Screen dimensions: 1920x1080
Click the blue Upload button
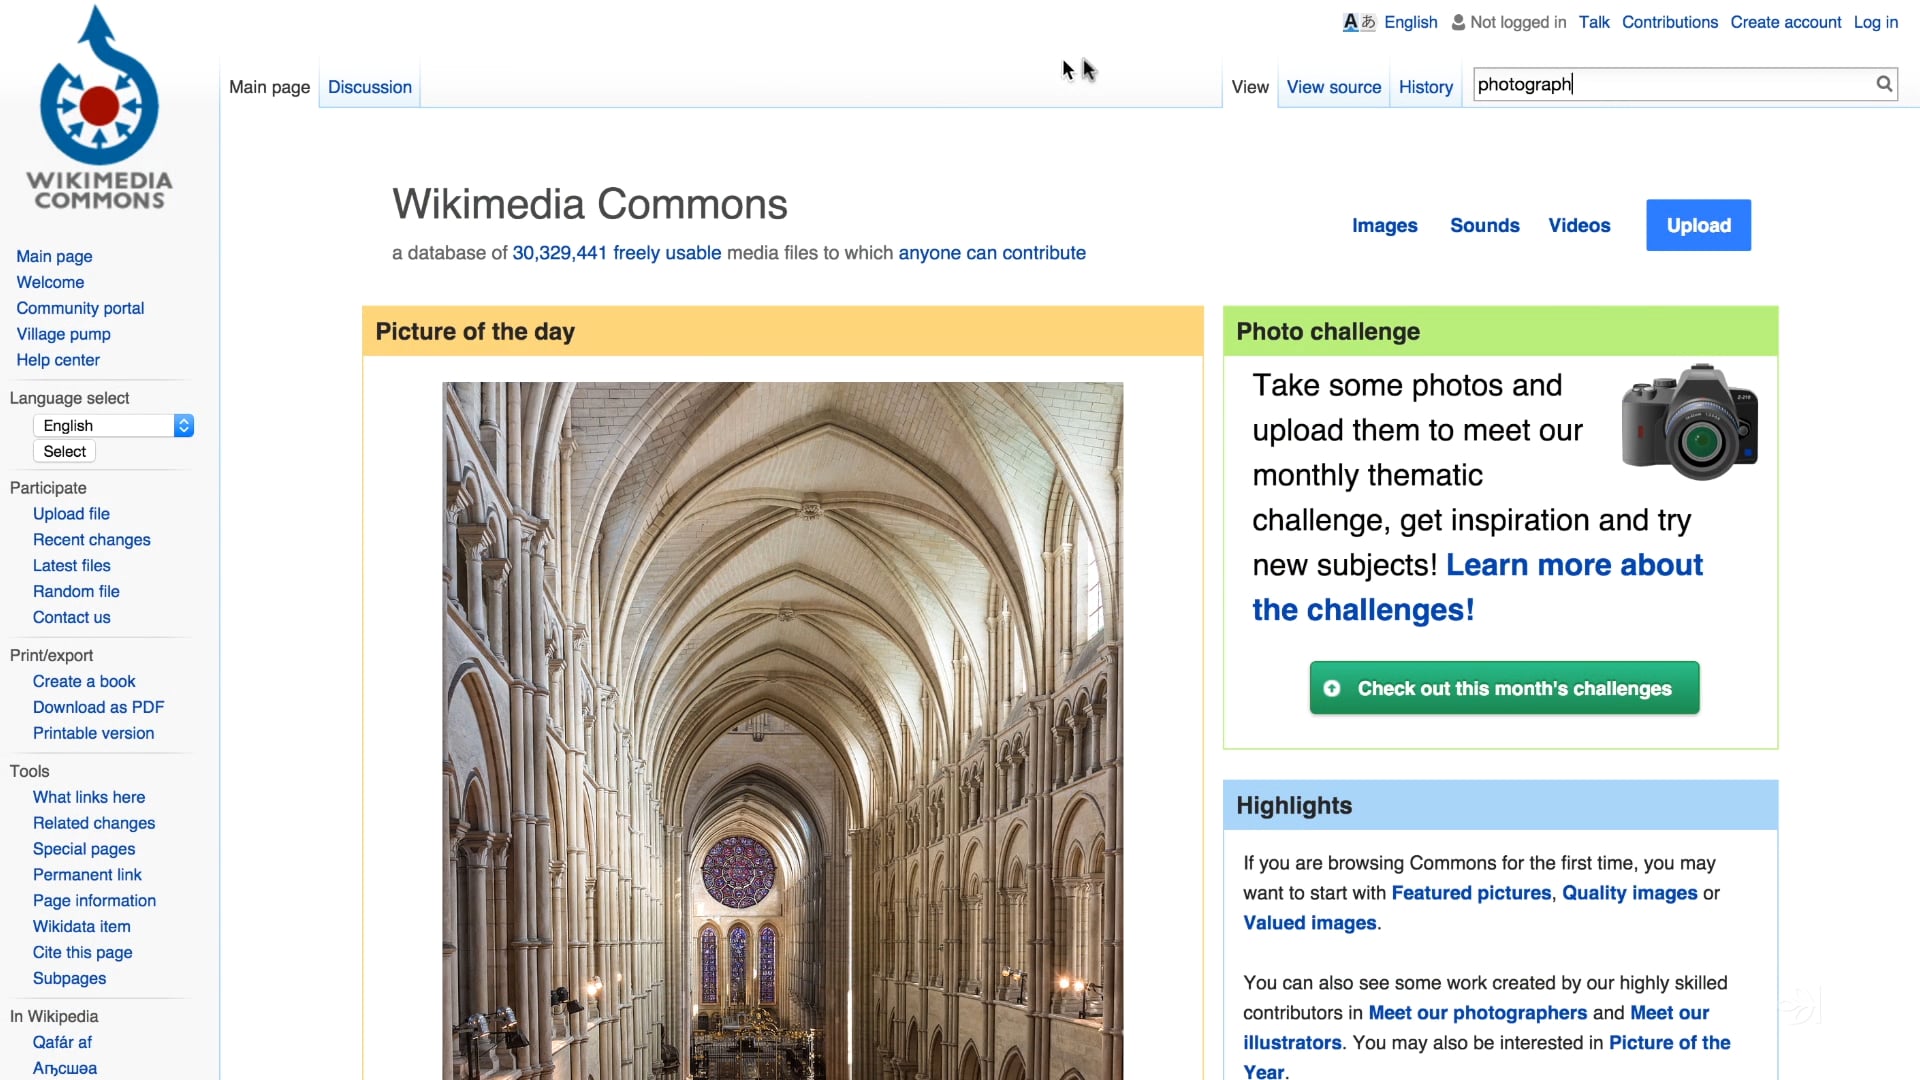tap(1698, 225)
